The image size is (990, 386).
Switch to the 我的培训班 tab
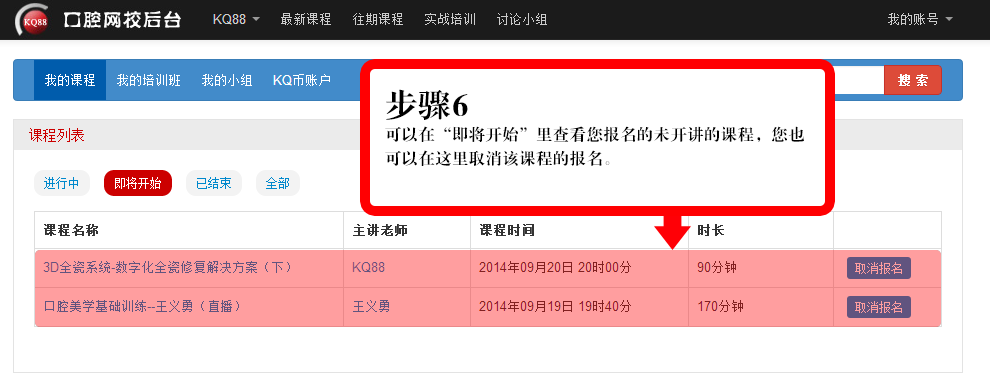coord(148,80)
